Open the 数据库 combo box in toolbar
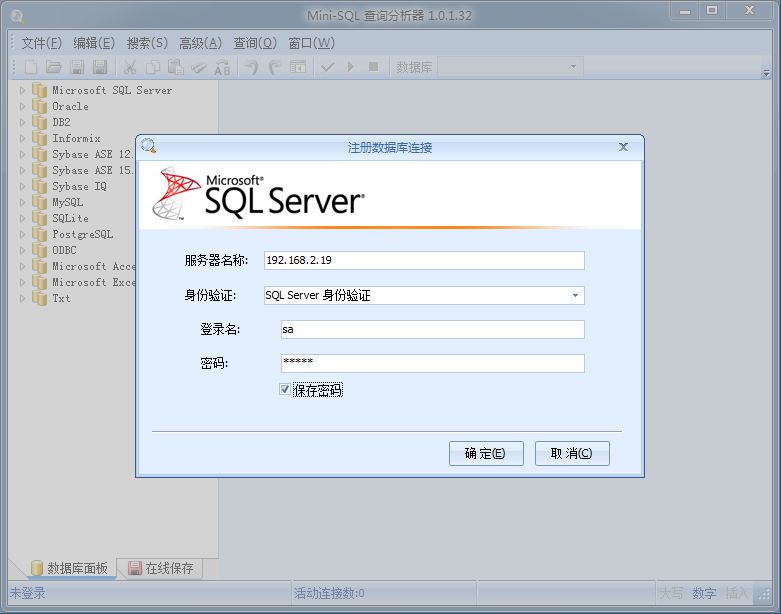 pyautogui.click(x=510, y=67)
